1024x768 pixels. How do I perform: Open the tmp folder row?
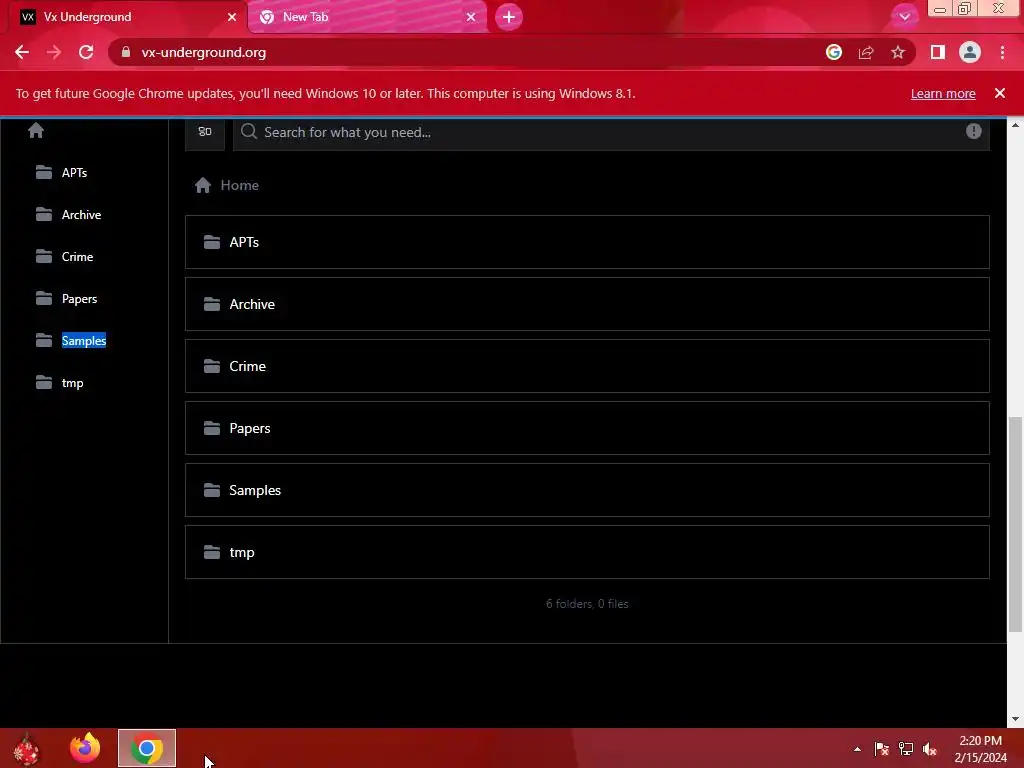pos(587,552)
